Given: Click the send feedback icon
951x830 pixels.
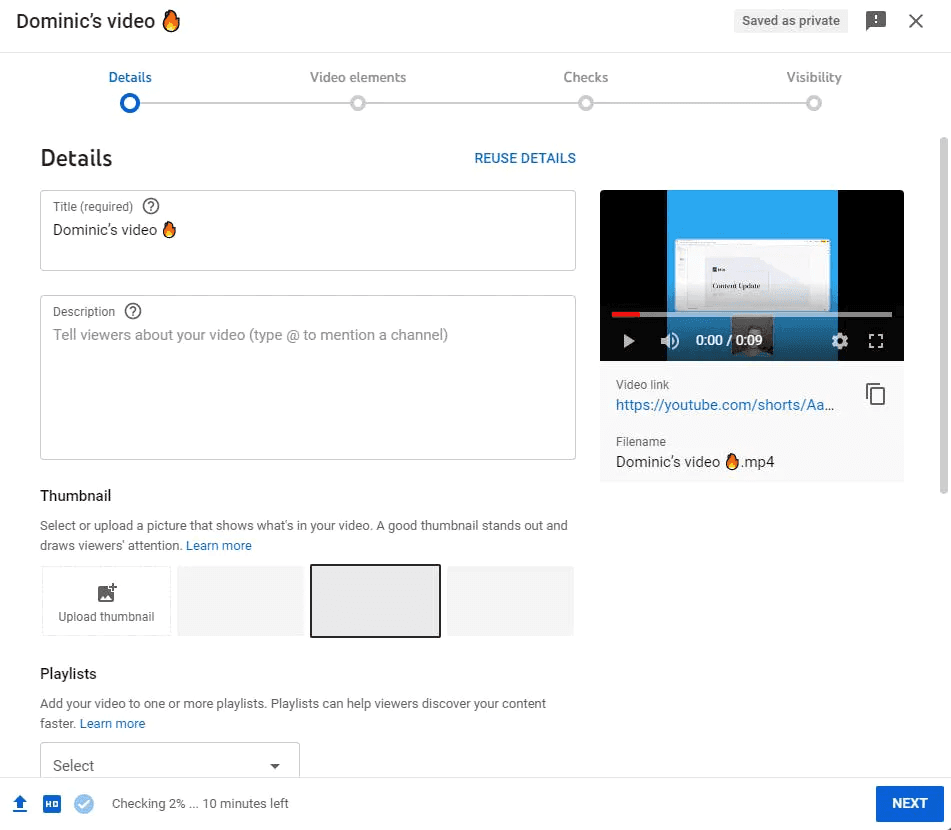Looking at the screenshot, I should click(875, 21).
